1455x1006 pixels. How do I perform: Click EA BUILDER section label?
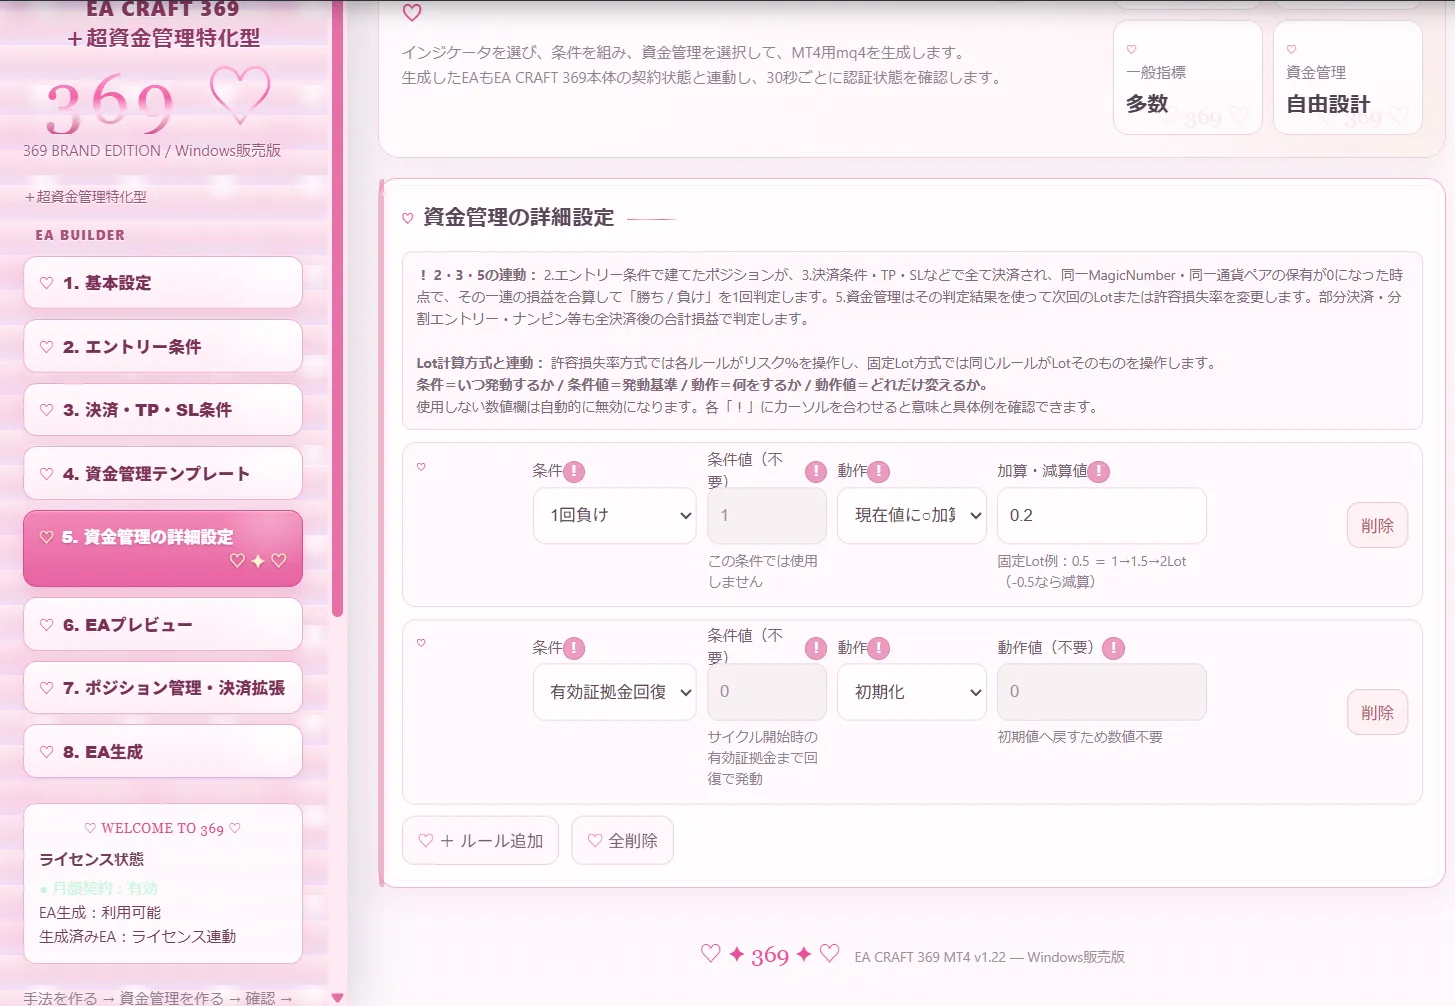click(80, 235)
